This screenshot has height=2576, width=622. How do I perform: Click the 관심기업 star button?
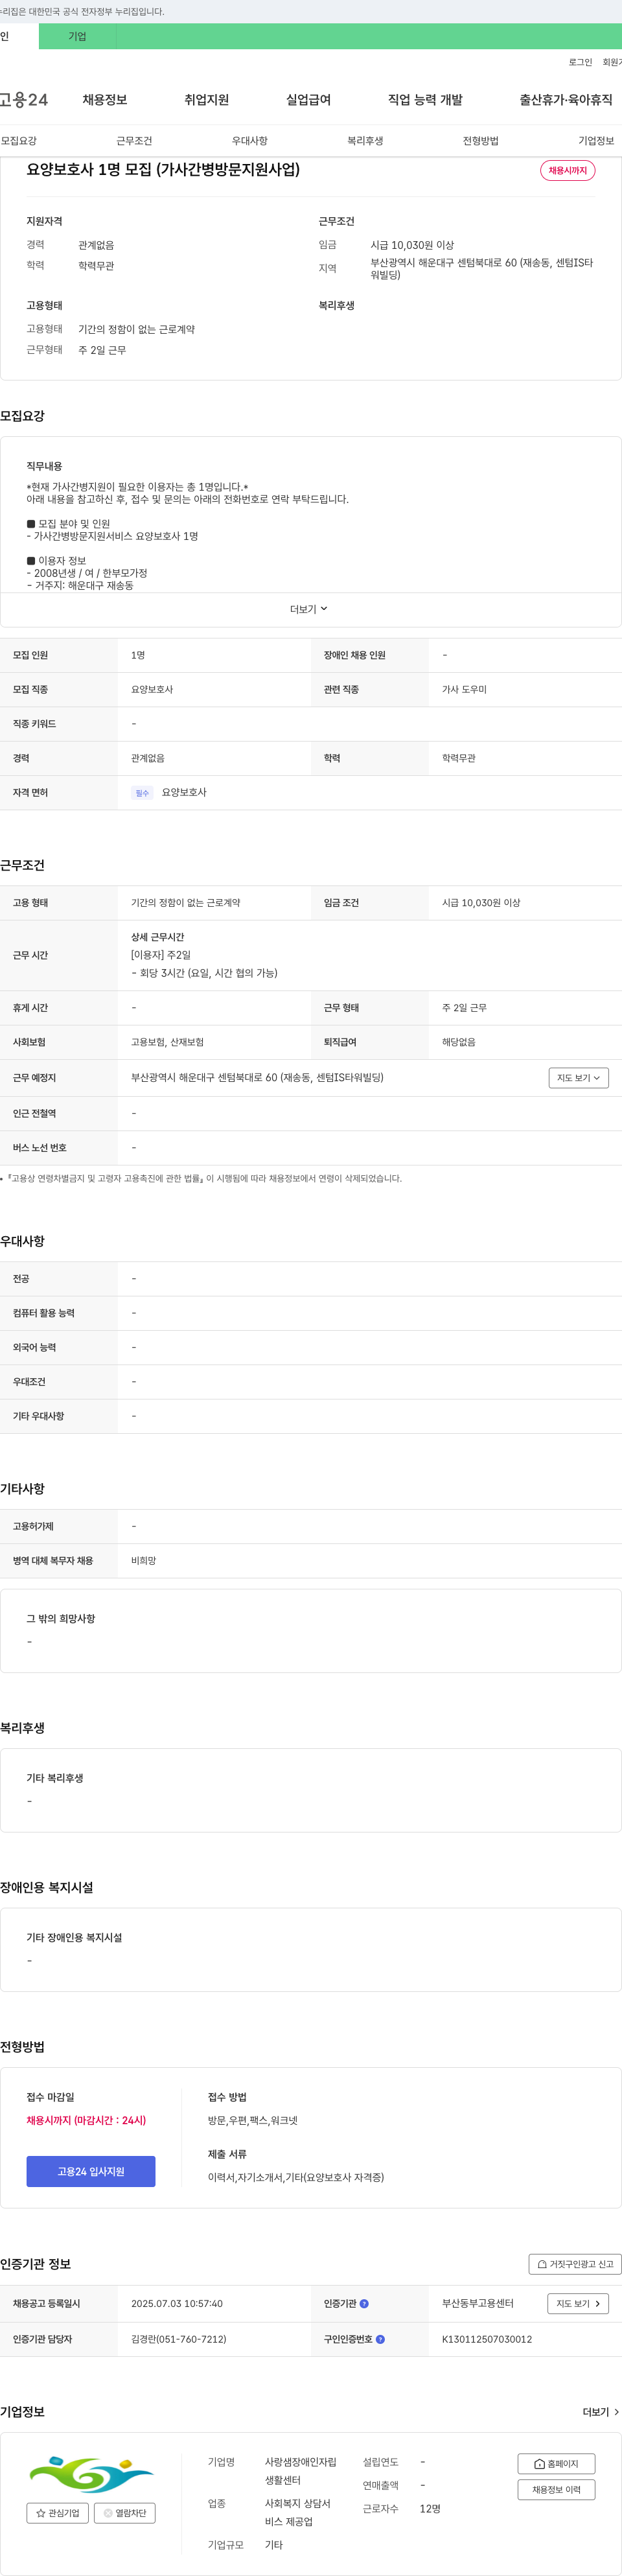[58, 2513]
